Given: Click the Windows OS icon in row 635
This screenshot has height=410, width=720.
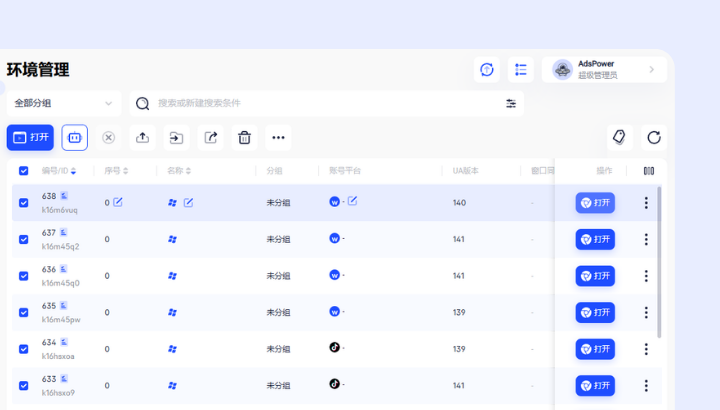Looking at the screenshot, I should (x=172, y=313).
